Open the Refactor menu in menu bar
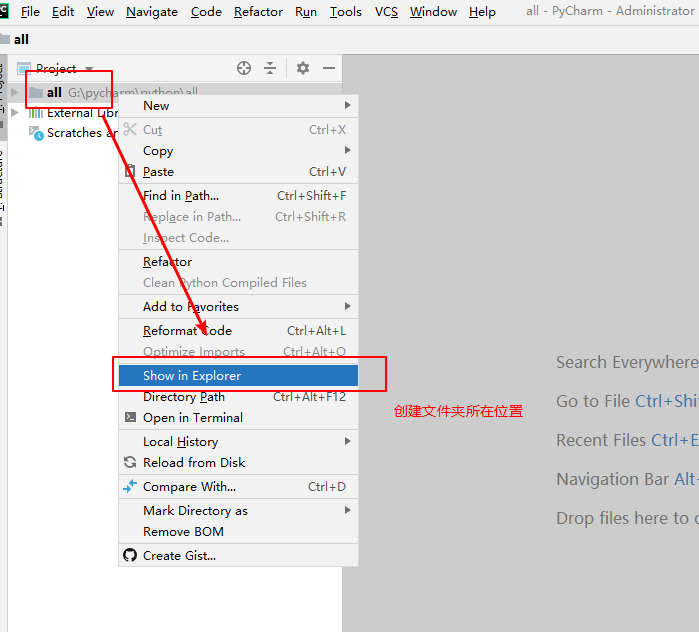The image size is (699, 632). coord(258,12)
